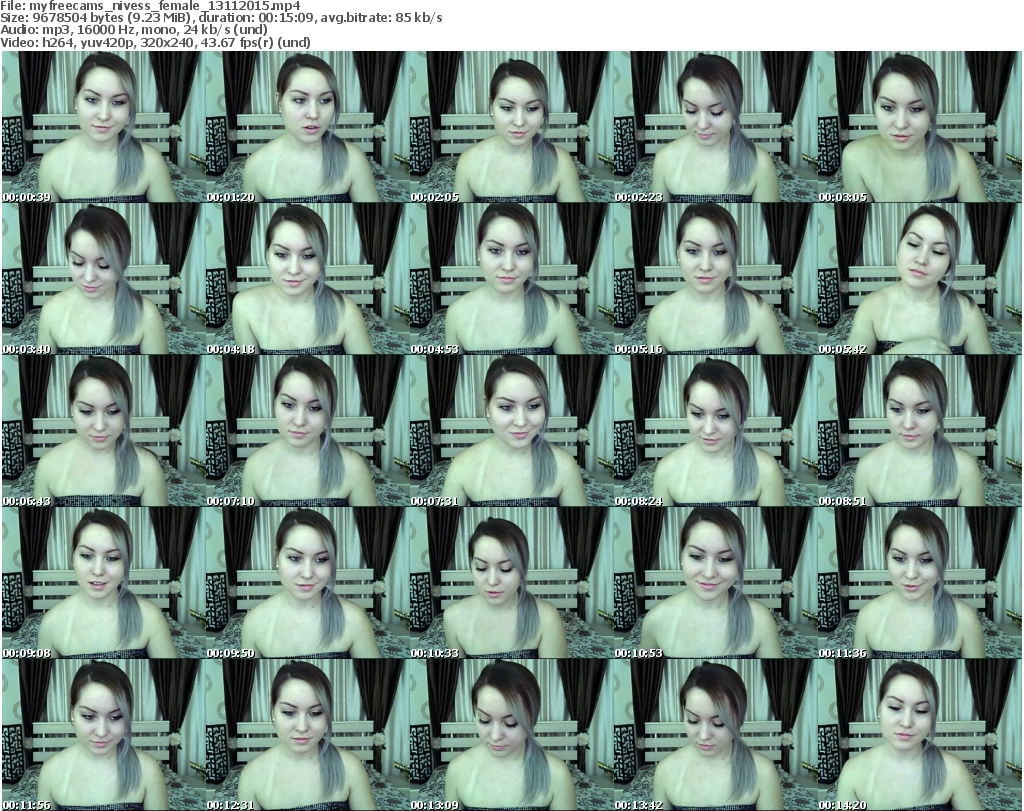The width and height of the screenshot is (1024, 811).
Task: Click the 'Audio: mp3, 16000 Hz' info line
Action: tap(134, 30)
